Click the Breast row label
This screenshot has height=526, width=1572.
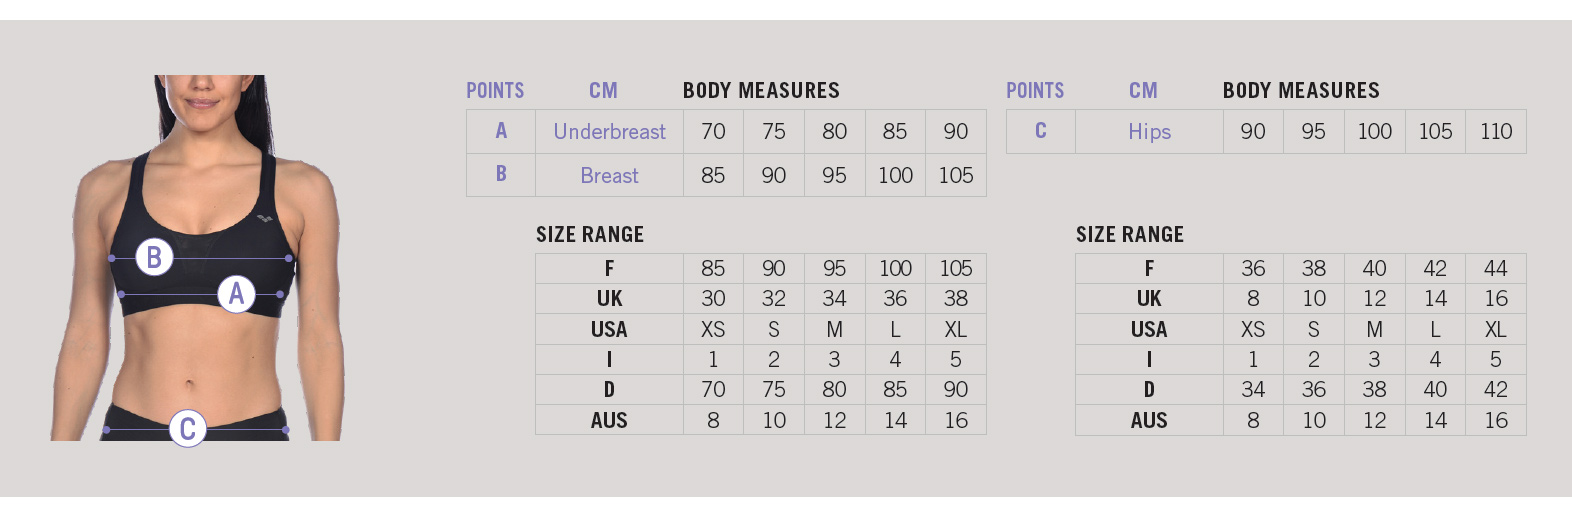pyautogui.click(x=609, y=175)
